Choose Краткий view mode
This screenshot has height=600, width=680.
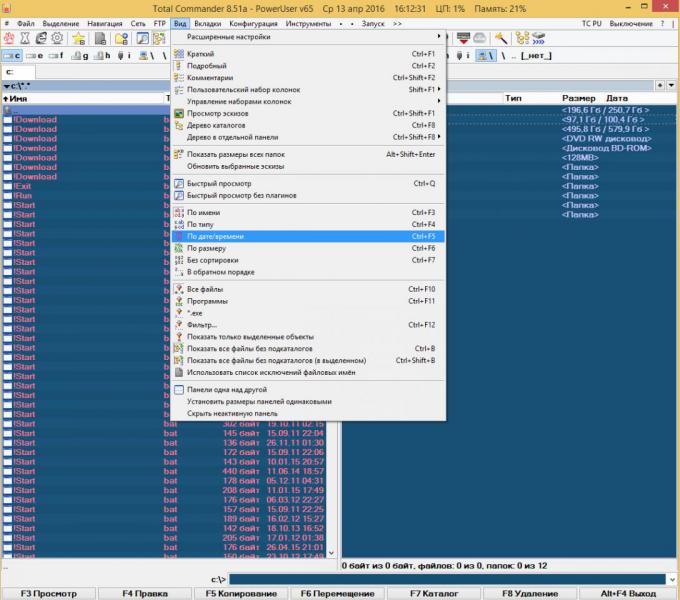(308, 54)
